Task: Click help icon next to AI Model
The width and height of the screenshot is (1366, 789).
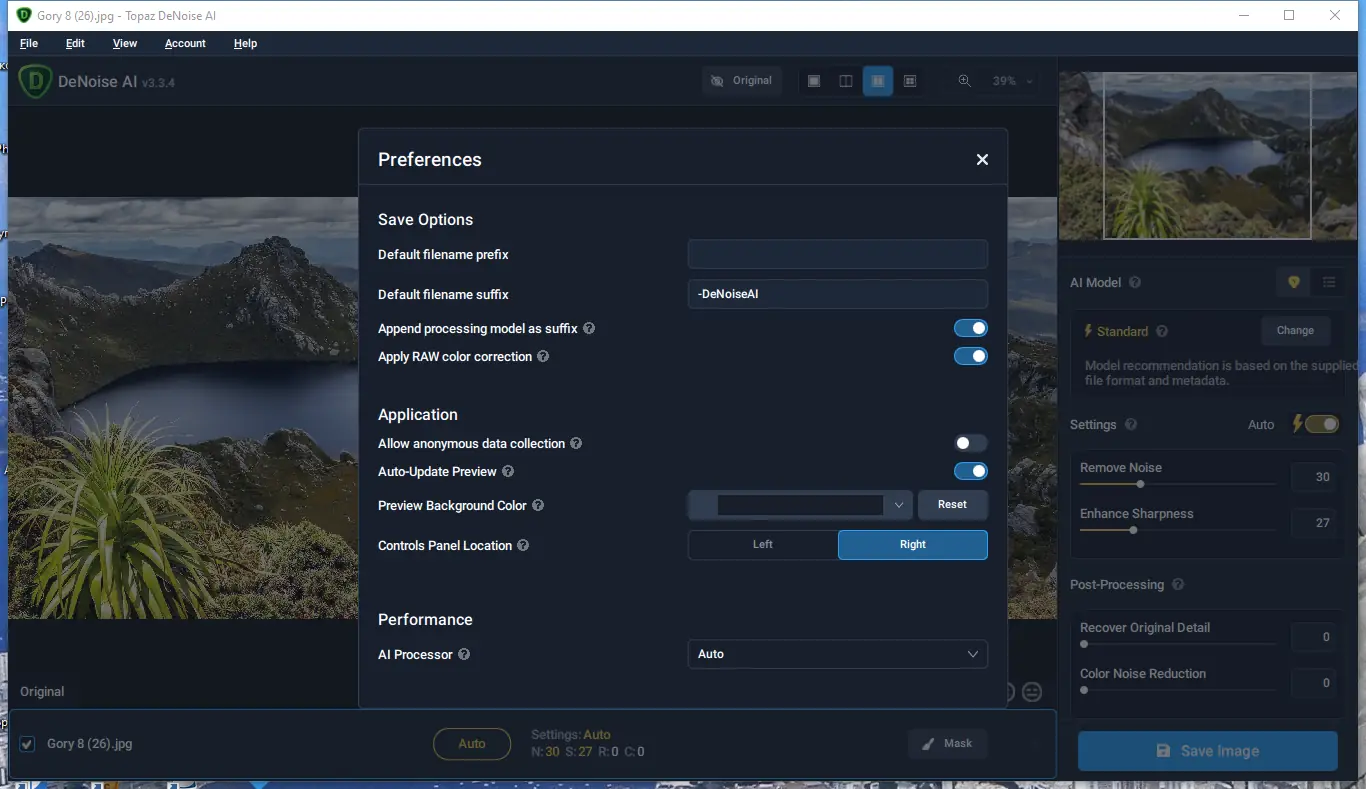Action: tap(1135, 282)
